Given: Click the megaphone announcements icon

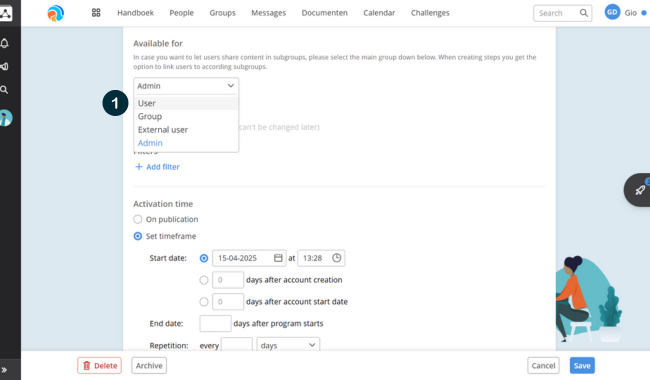Looking at the screenshot, I should (x=5, y=66).
